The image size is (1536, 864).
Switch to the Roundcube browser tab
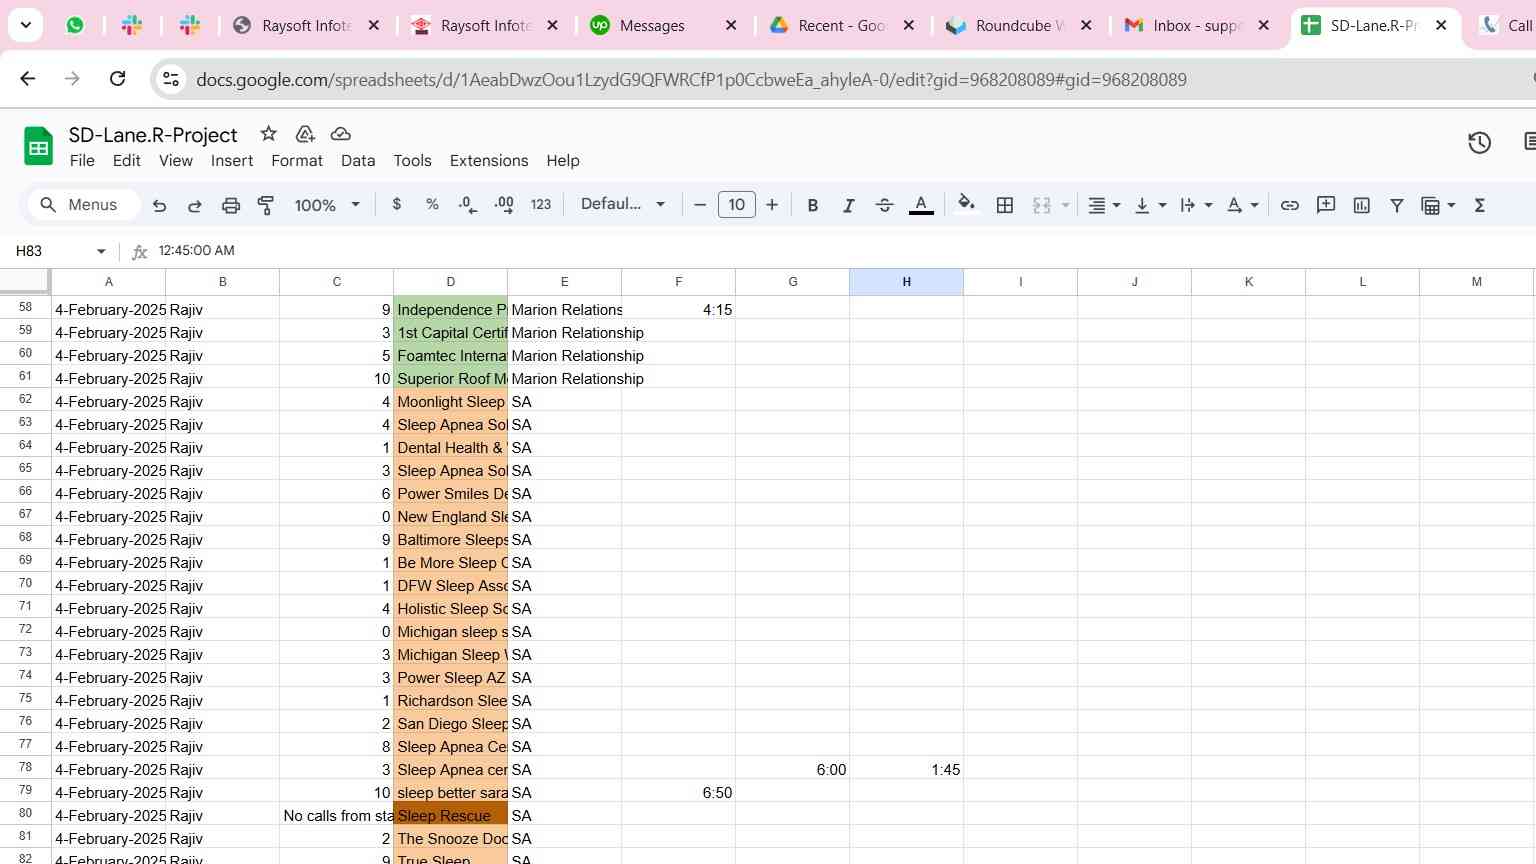point(1020,26)
